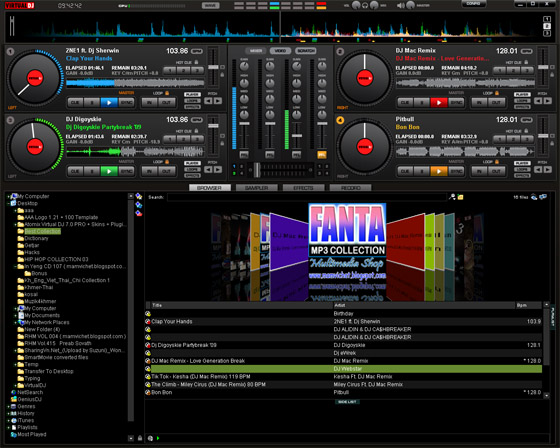Nudge deck 4 pitch bend right arrow
The image size is (560, 448).
click(x=547, y=169)
